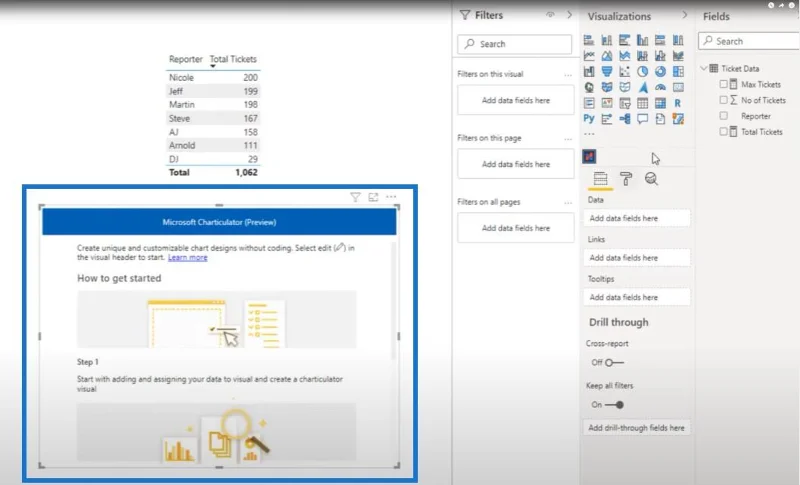This screenshot has width=800, height=485.
Task: Select the Treemap visual
Action: click(x=678, y=71)
